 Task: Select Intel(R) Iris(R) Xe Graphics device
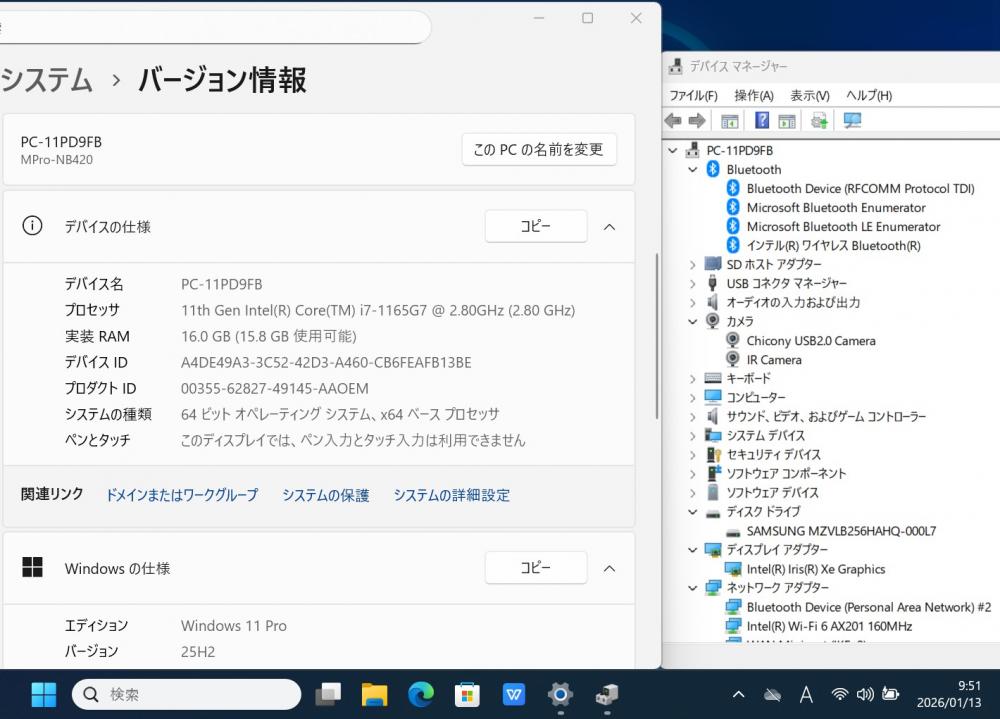tap(815, 569)
